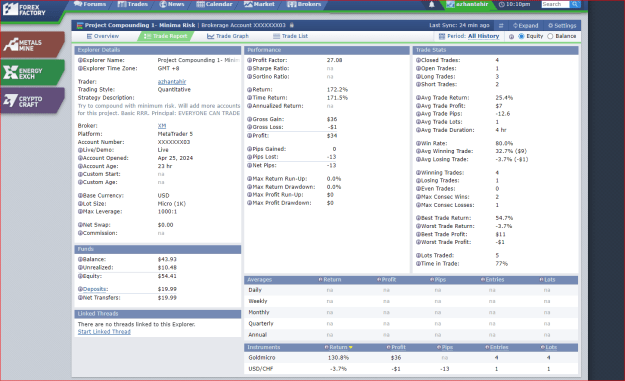625x381 pixels.
Task: Click the sync arrows icon next to Last Sync
Action: click(501, 26)
